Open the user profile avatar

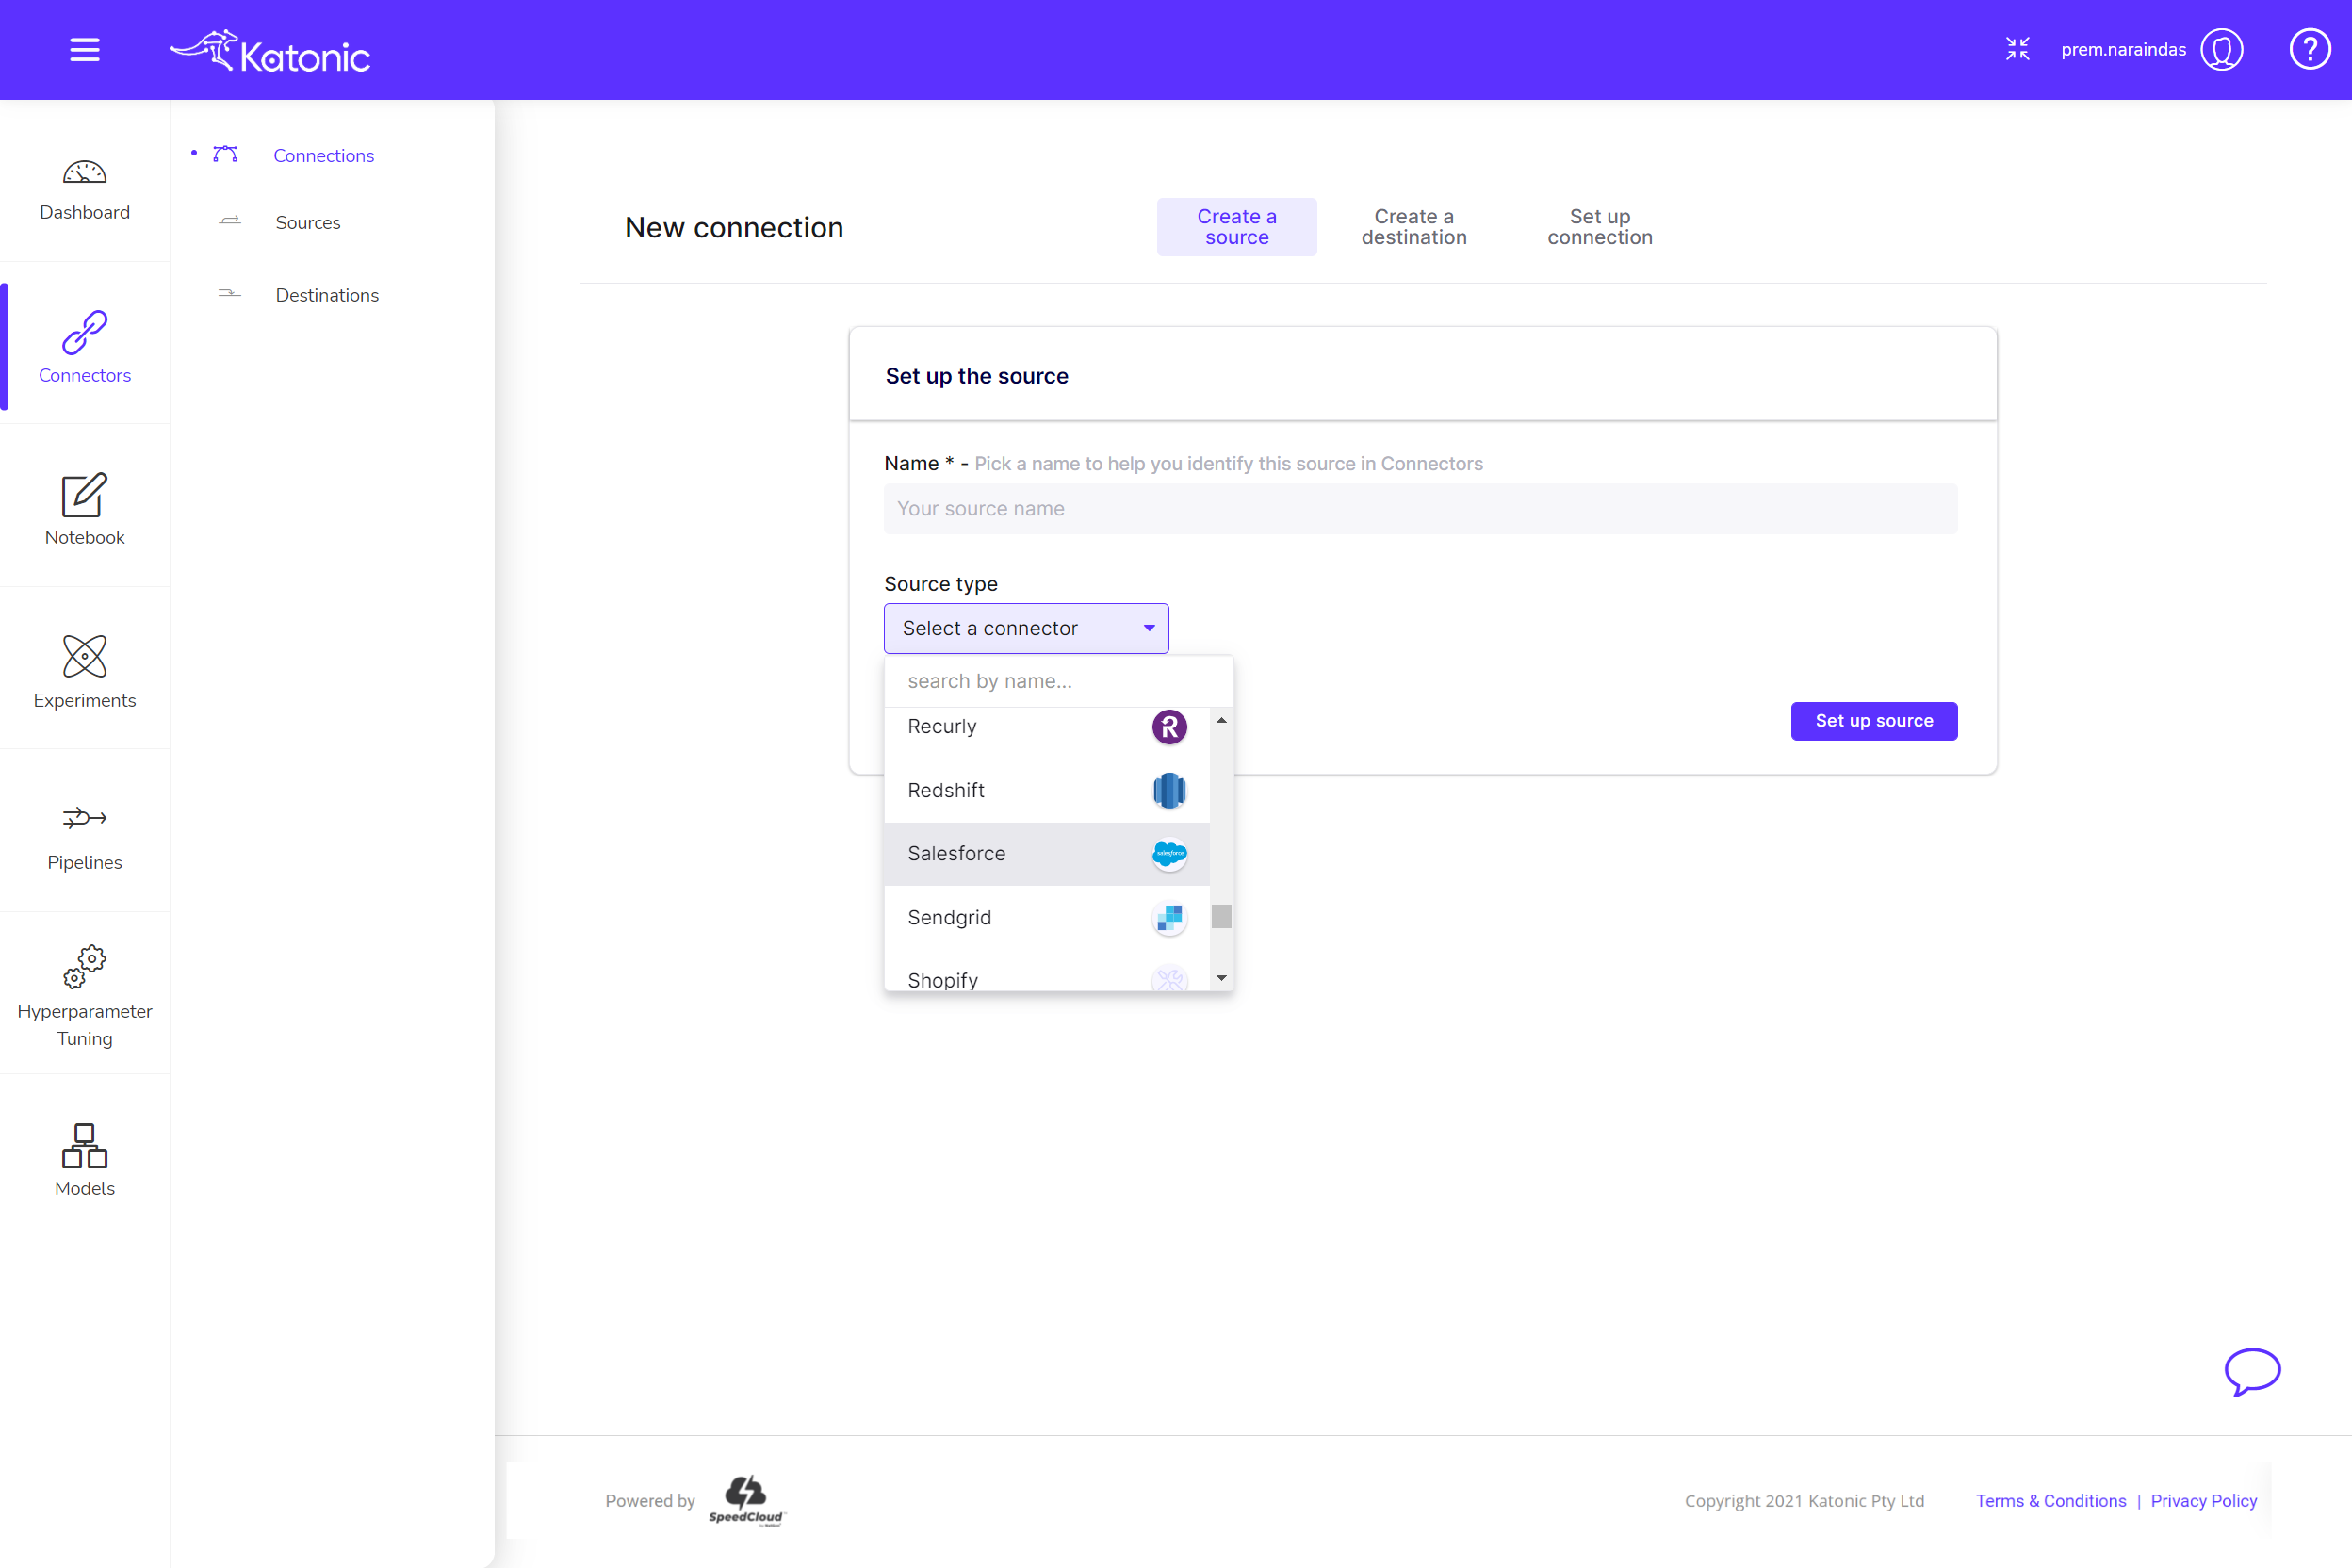pyautogui.click(x=2221, y=49)
